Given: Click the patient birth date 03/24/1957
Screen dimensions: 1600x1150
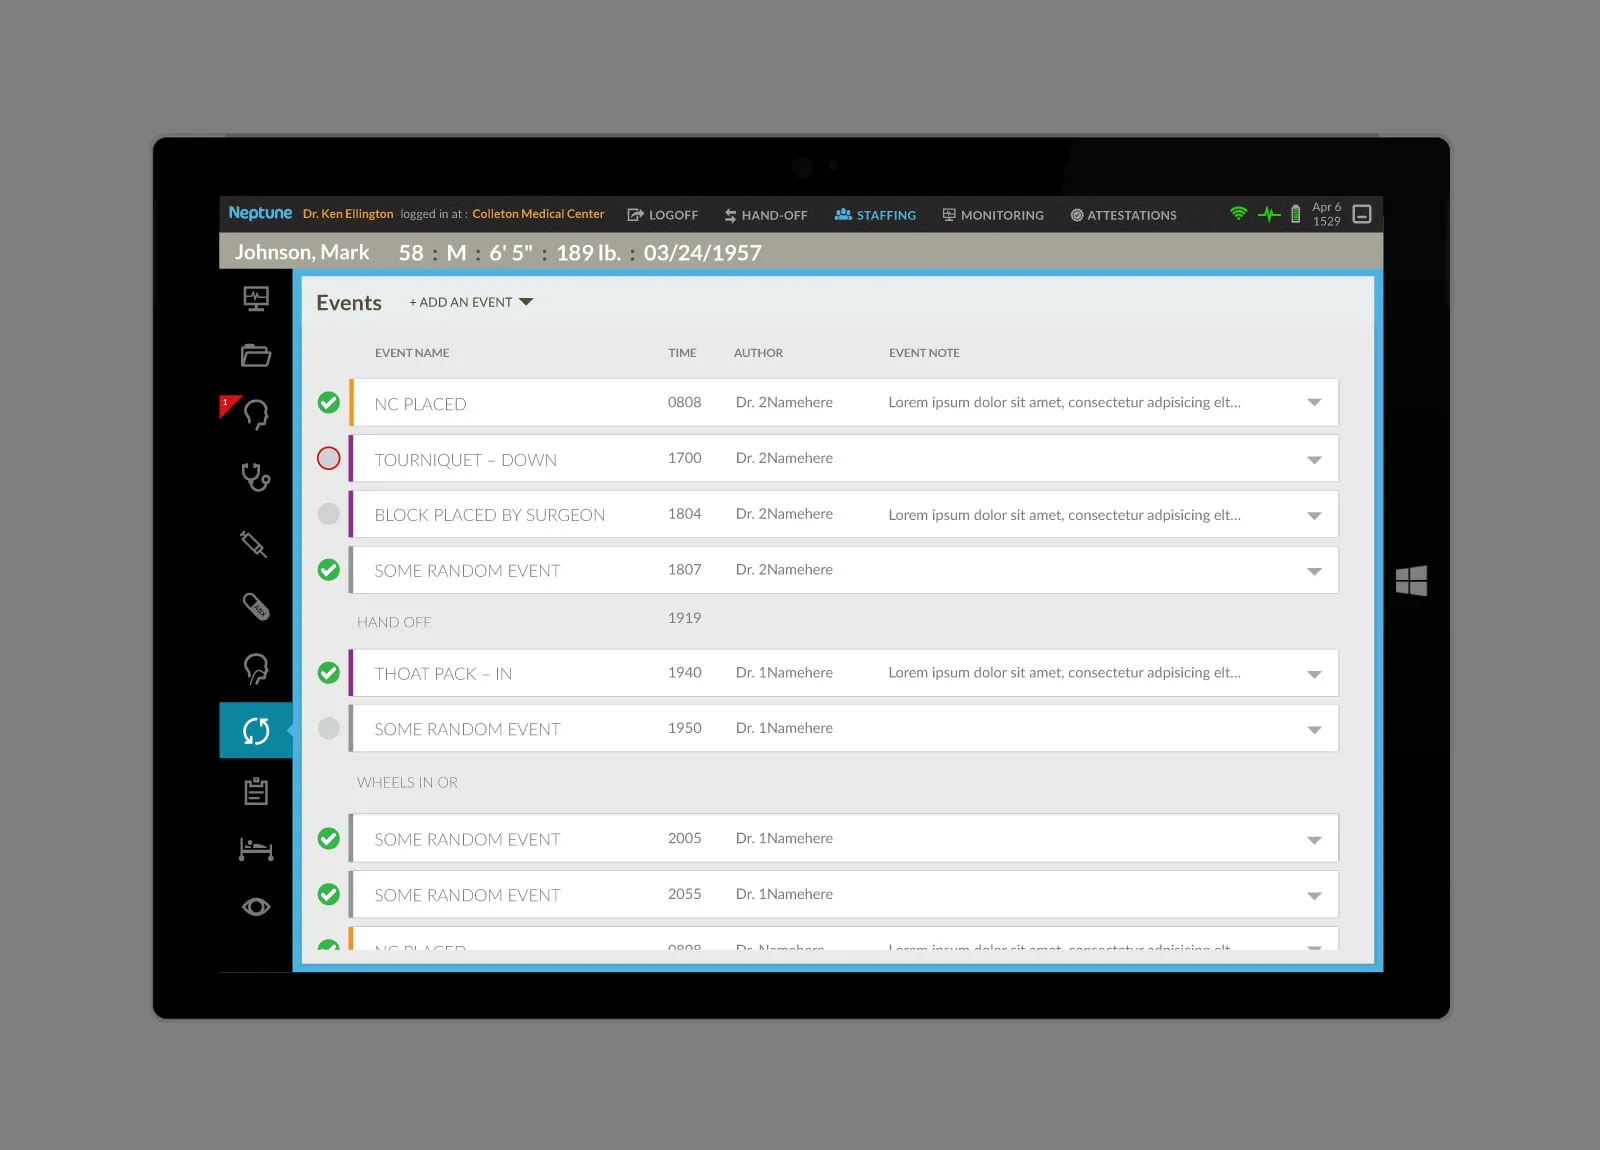Looking at the screenshot, I should [703, 253].
